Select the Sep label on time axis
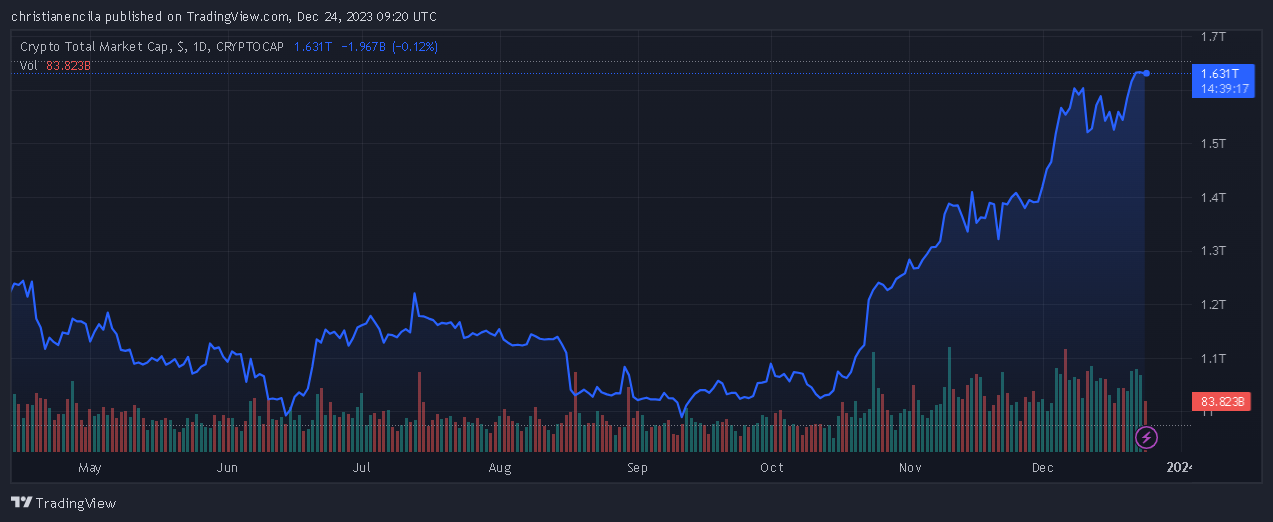Image resolution: width=1273 pixels, height=522 pixels. tap(637, 468)
